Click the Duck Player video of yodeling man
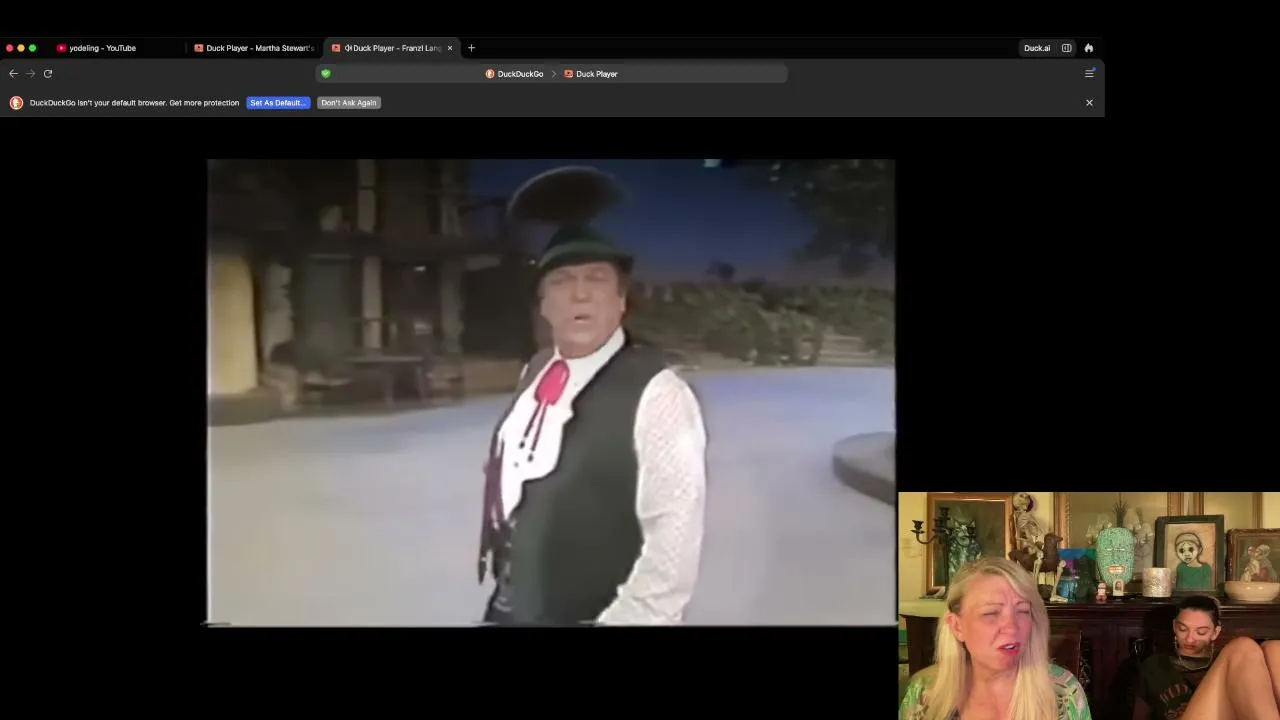The height and width of the screenshot is (720, 1280). pos(551,392)
